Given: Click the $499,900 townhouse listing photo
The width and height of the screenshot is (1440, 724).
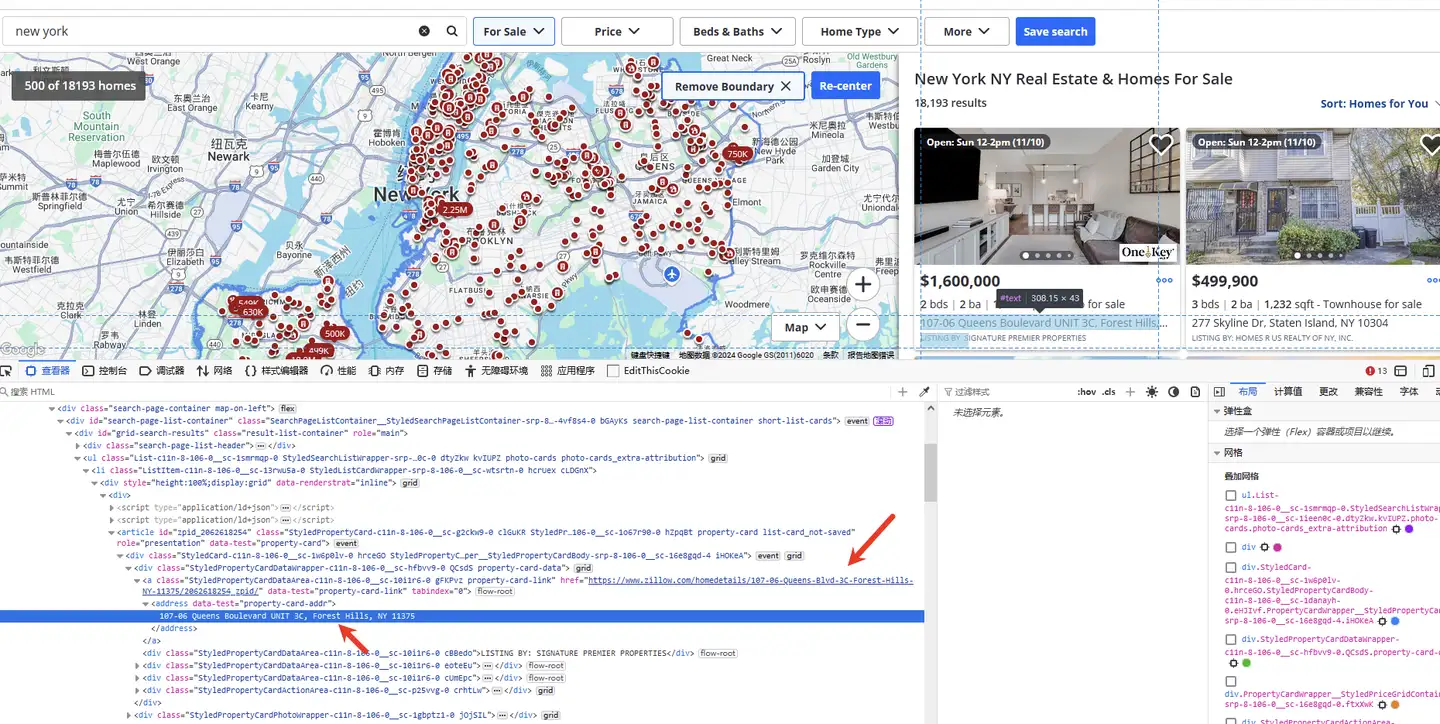Looking at the screenshot, I should pyautogui.click(x=1313, y=196).
